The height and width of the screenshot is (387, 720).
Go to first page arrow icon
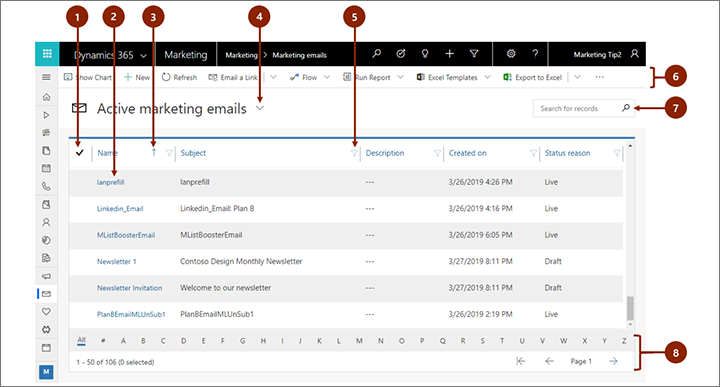(x=521, y=361)
